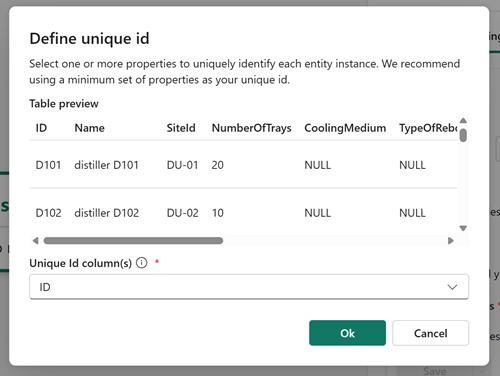This screenshot has width=500, height=376.
Task: Click the CoolingMedium column header
Action: pos(345,128)
